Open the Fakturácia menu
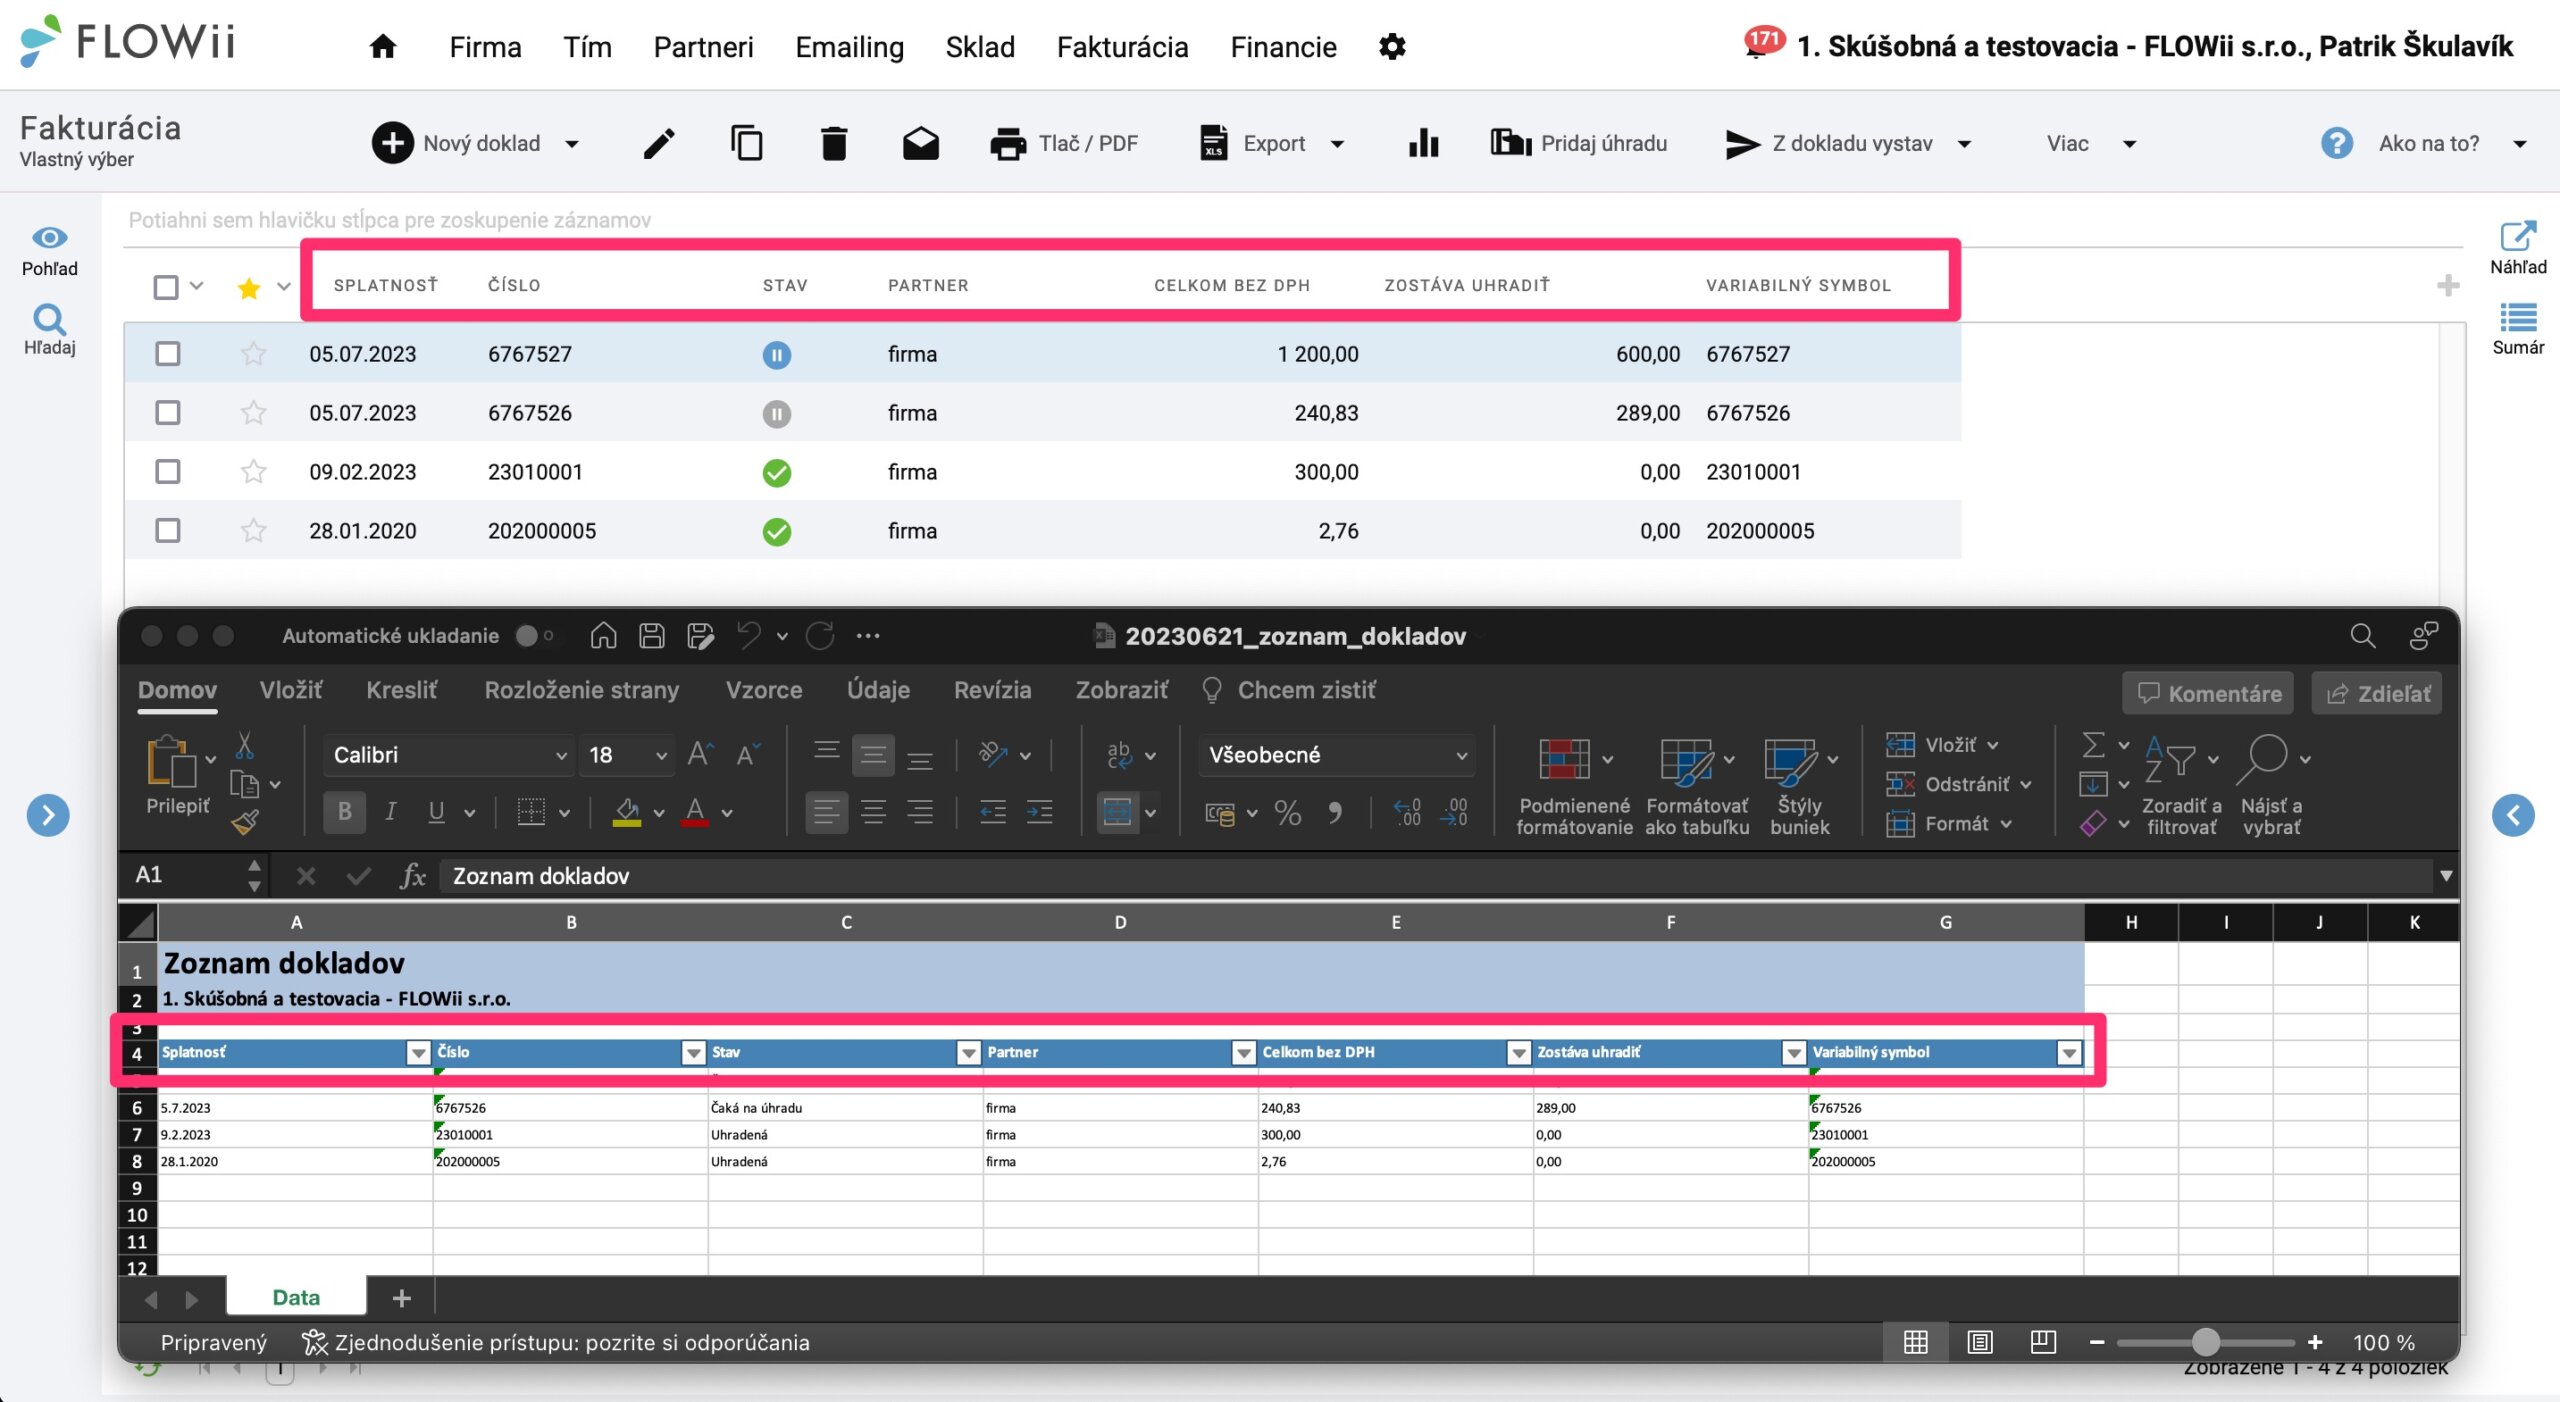 coord(1122,47)
